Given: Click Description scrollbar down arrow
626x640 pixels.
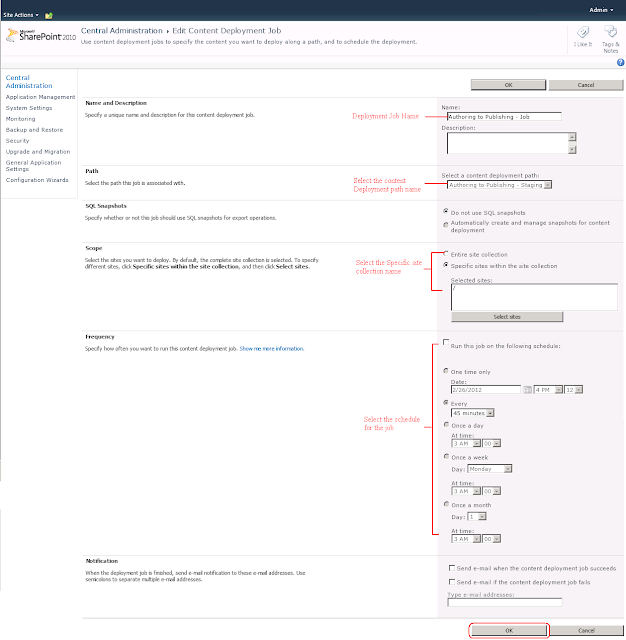Looking at the screenshot, I should pyautogui.click(x=572, y=149).
